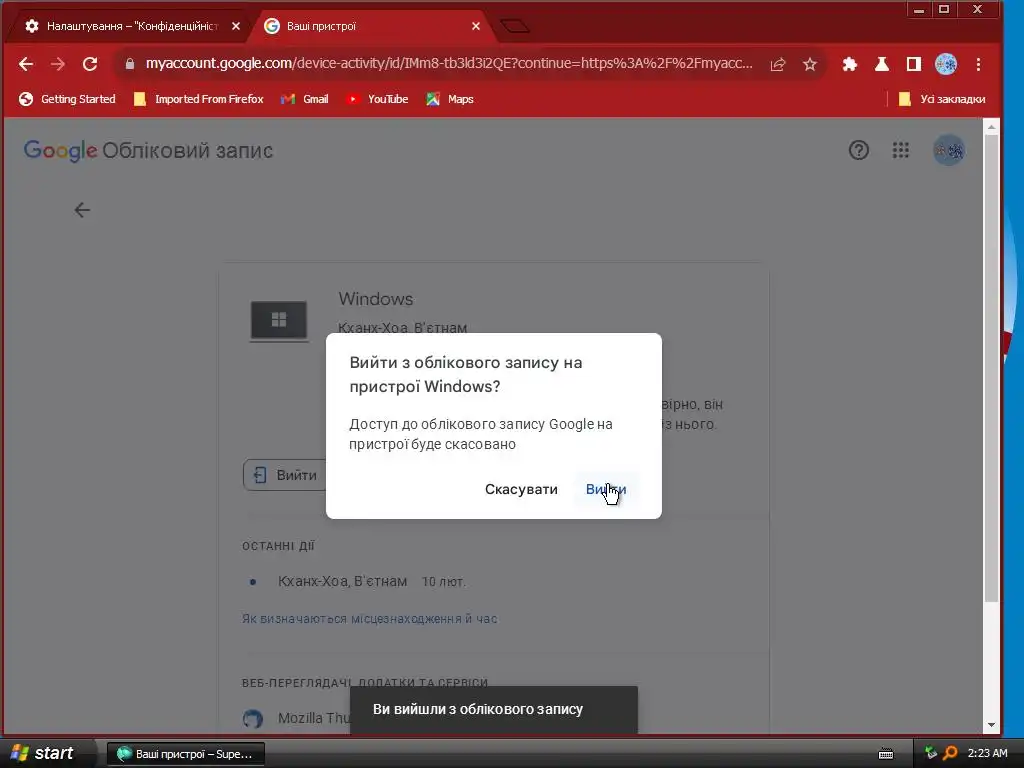This screenshot has width=1024, height=768.
Task: Click the Ваші пристрої taskbar window button
Action: point(185,754)
